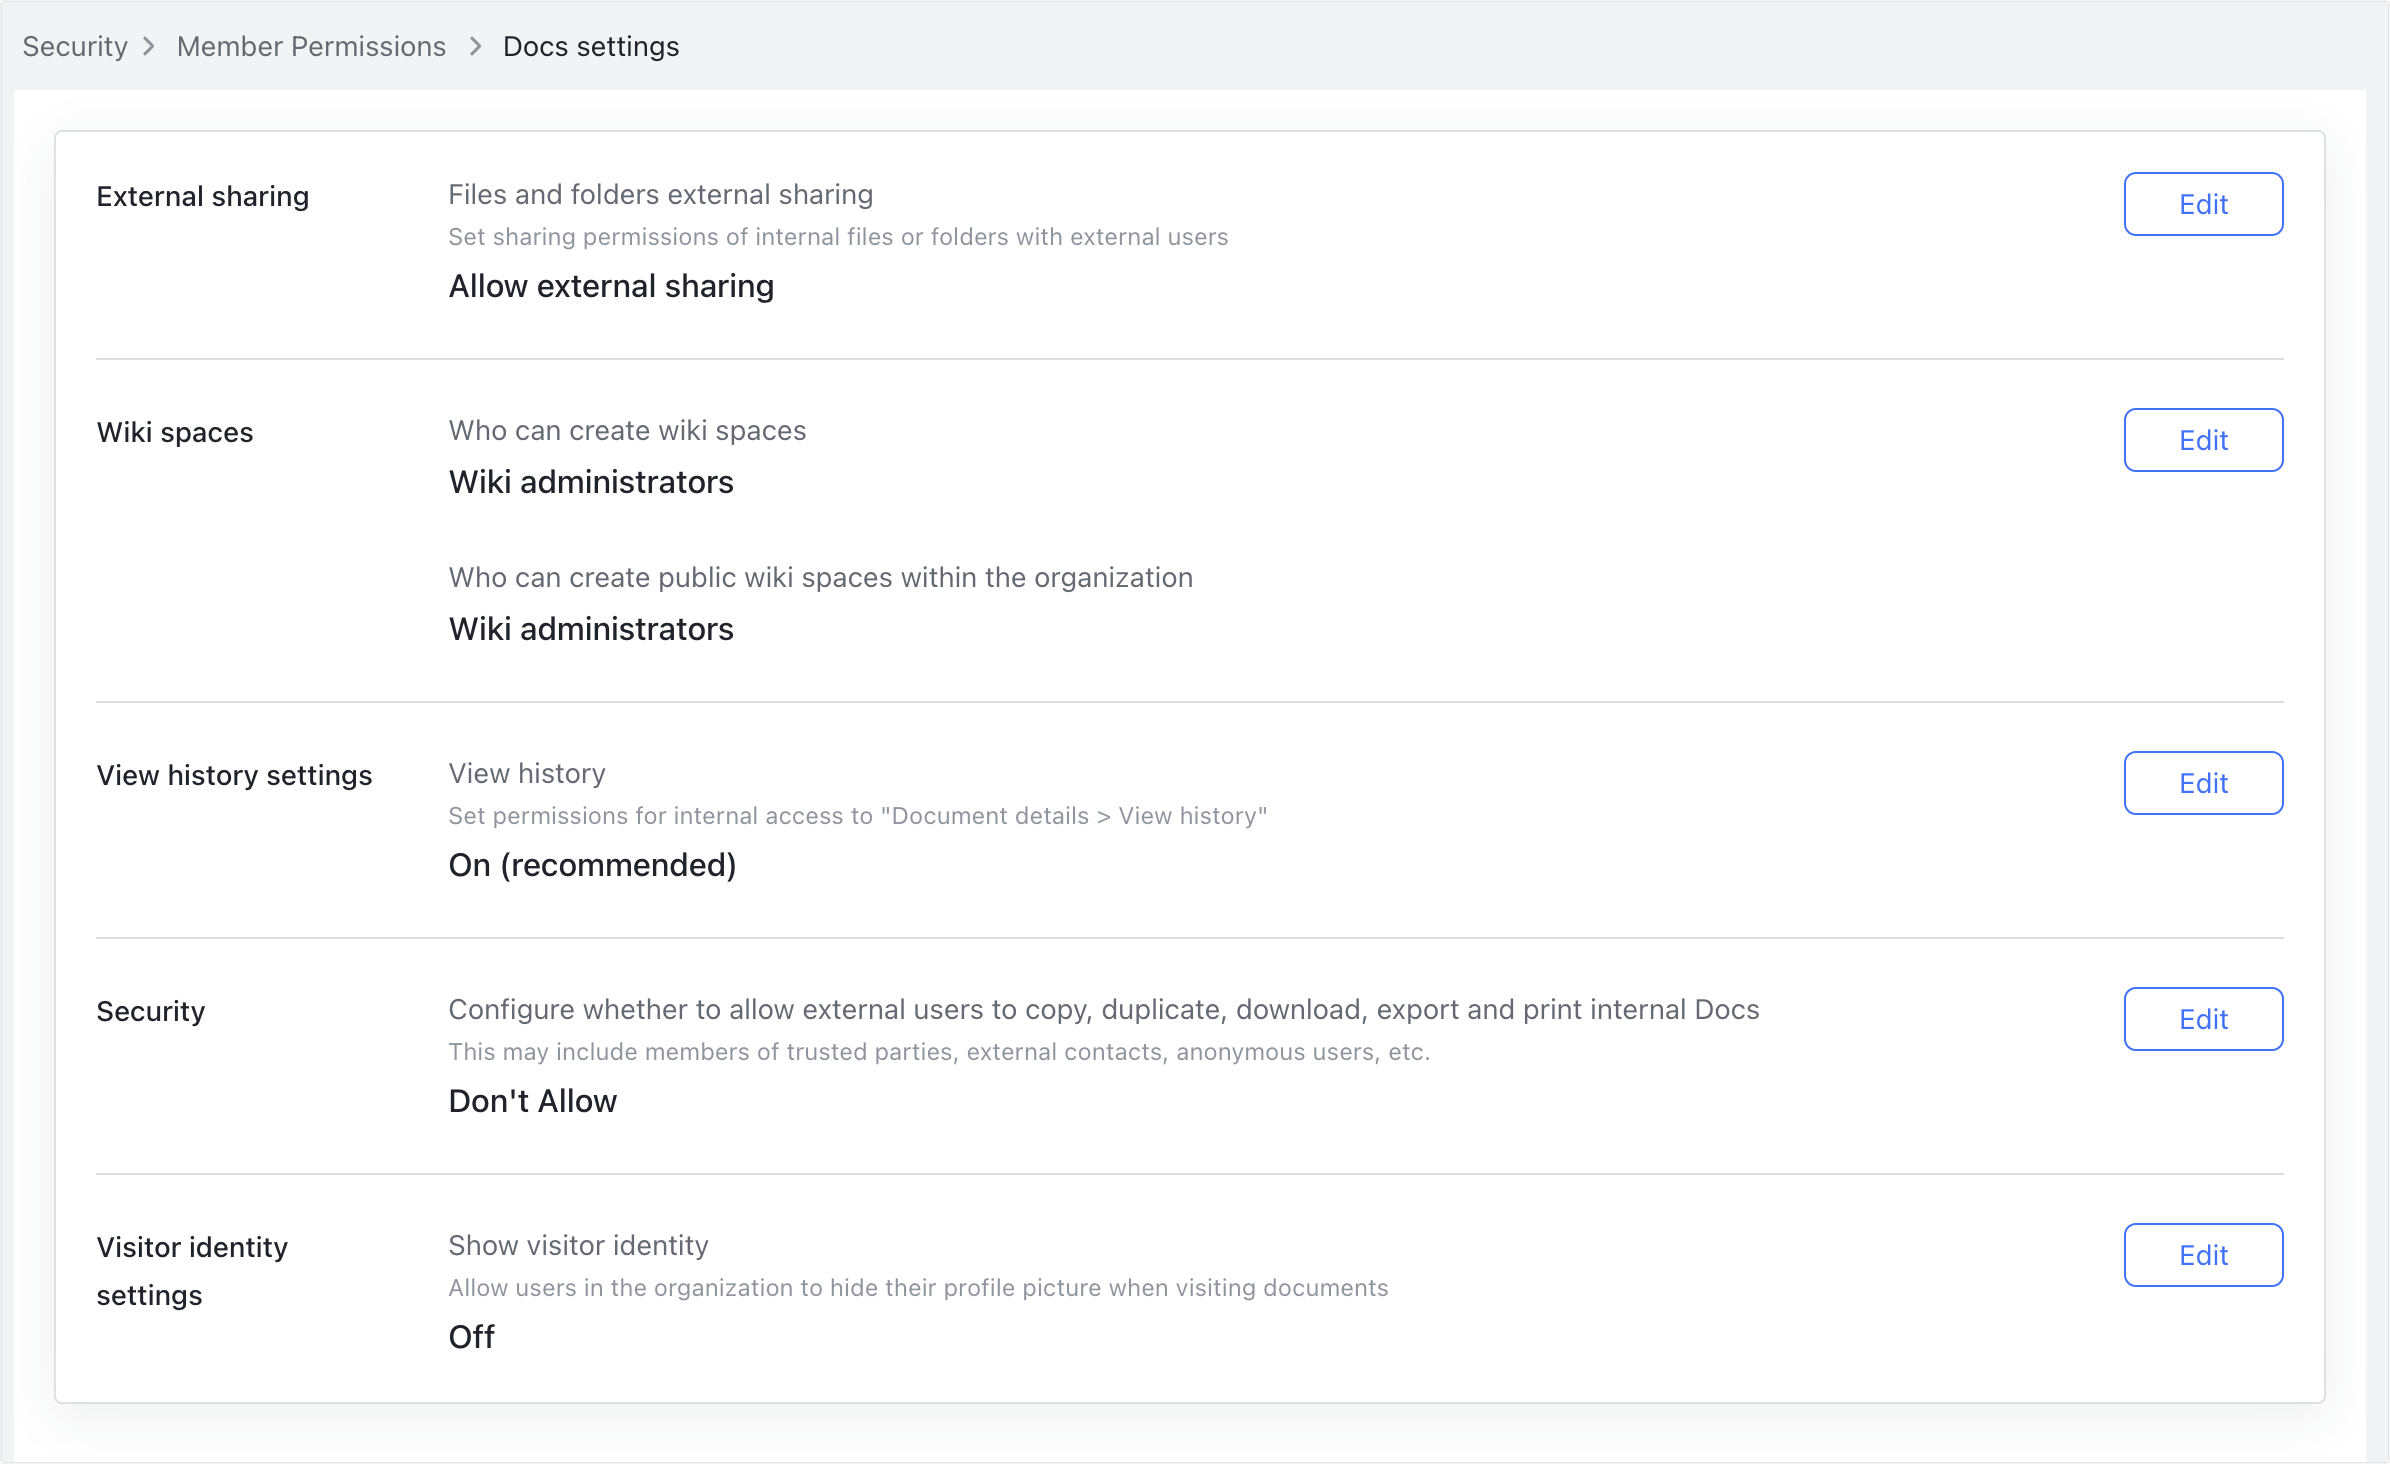This screenshot has width=2390, height=1464.
Task: Click the External sharing section label
Action: [202, 196]
